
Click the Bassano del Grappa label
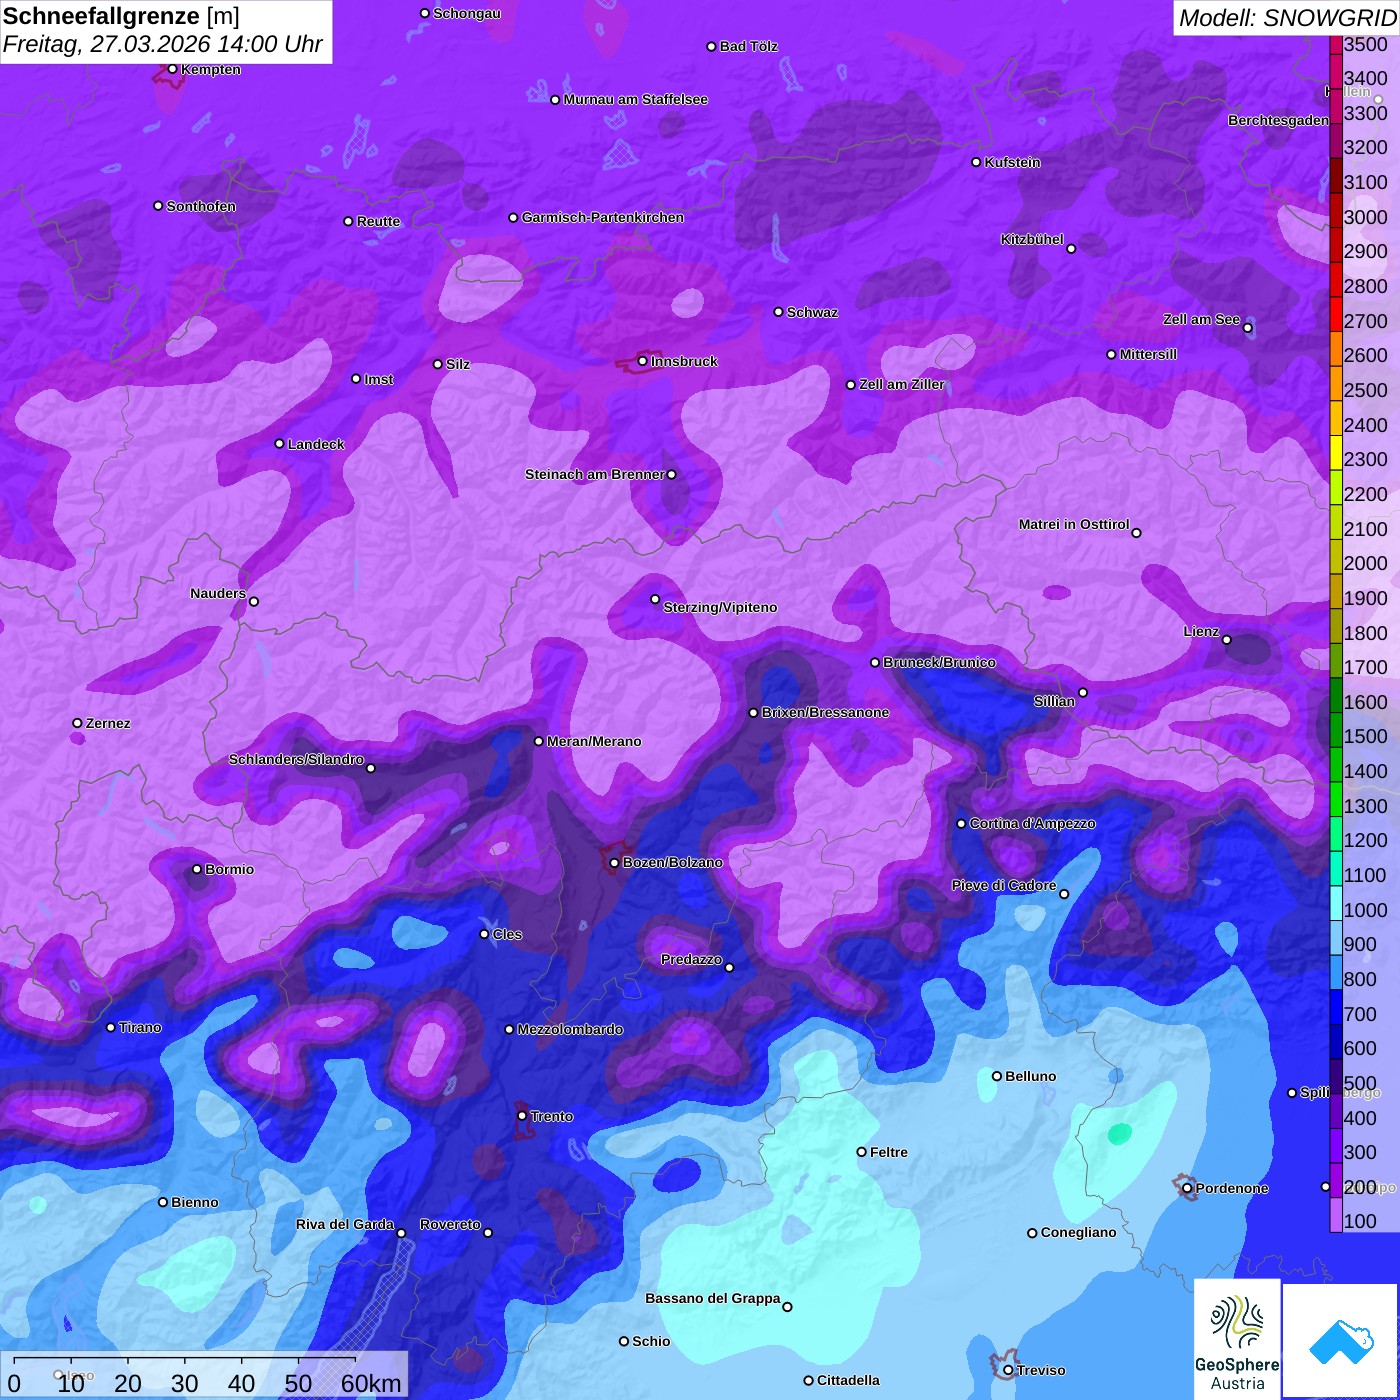[x=713, y=1298]
